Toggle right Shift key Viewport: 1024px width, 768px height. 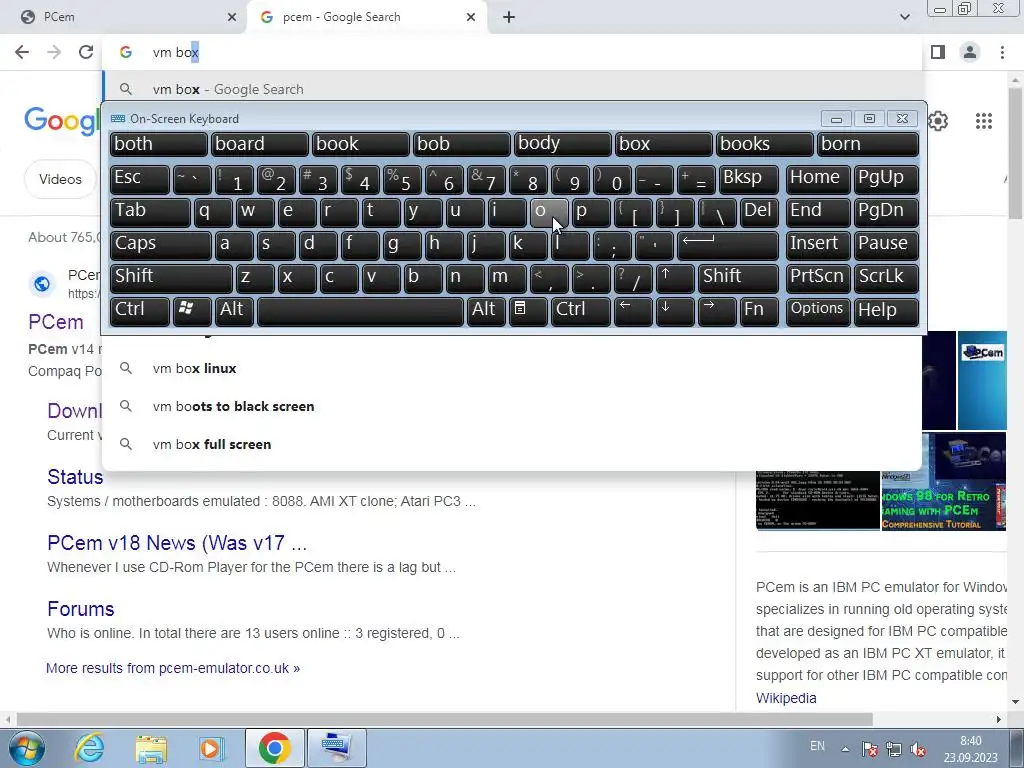coord(739,278)
